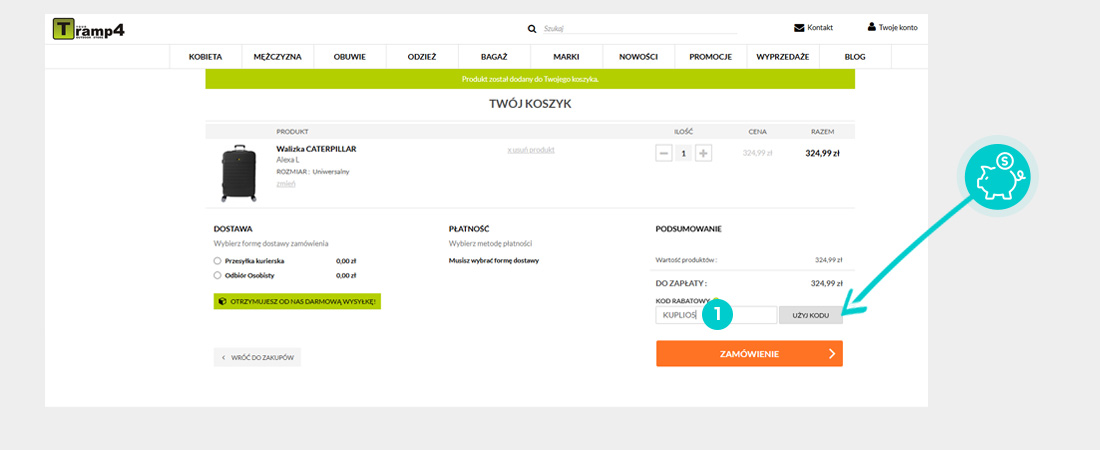Go to the WYPRZEDAŻE section

(x=782, y=57)
